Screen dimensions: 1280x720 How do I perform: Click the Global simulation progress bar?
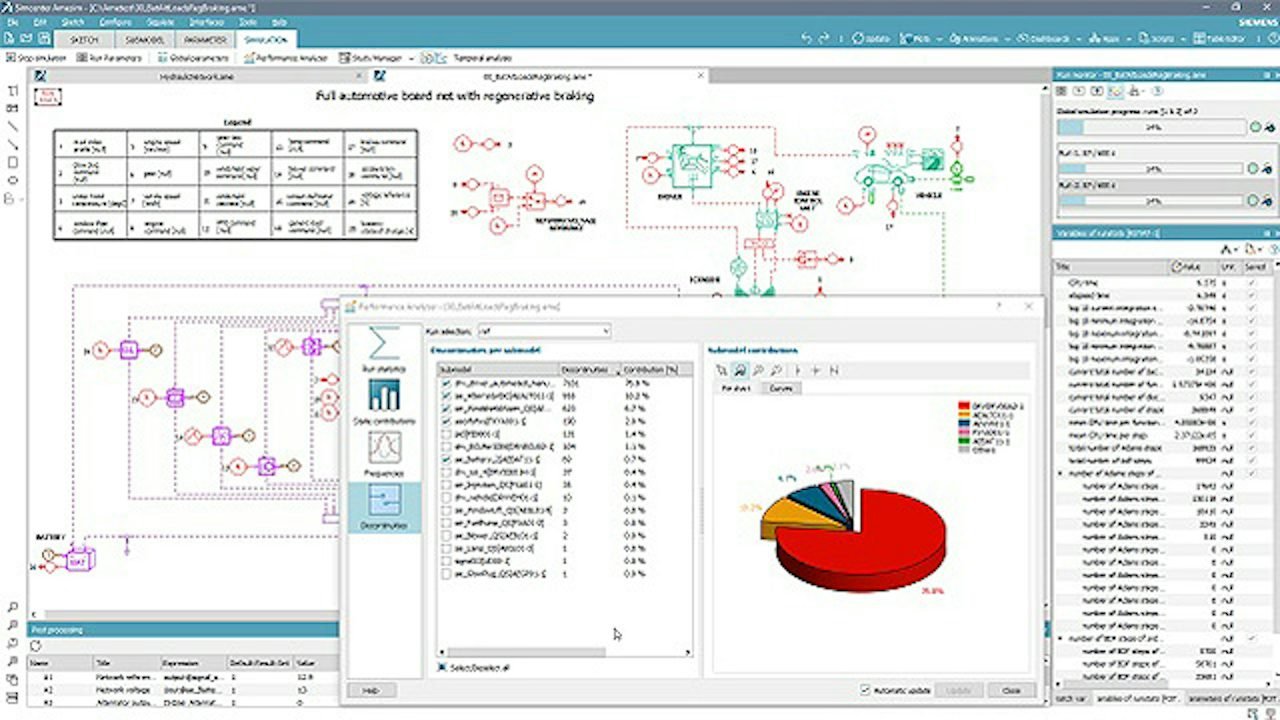tap(1151, 128)
